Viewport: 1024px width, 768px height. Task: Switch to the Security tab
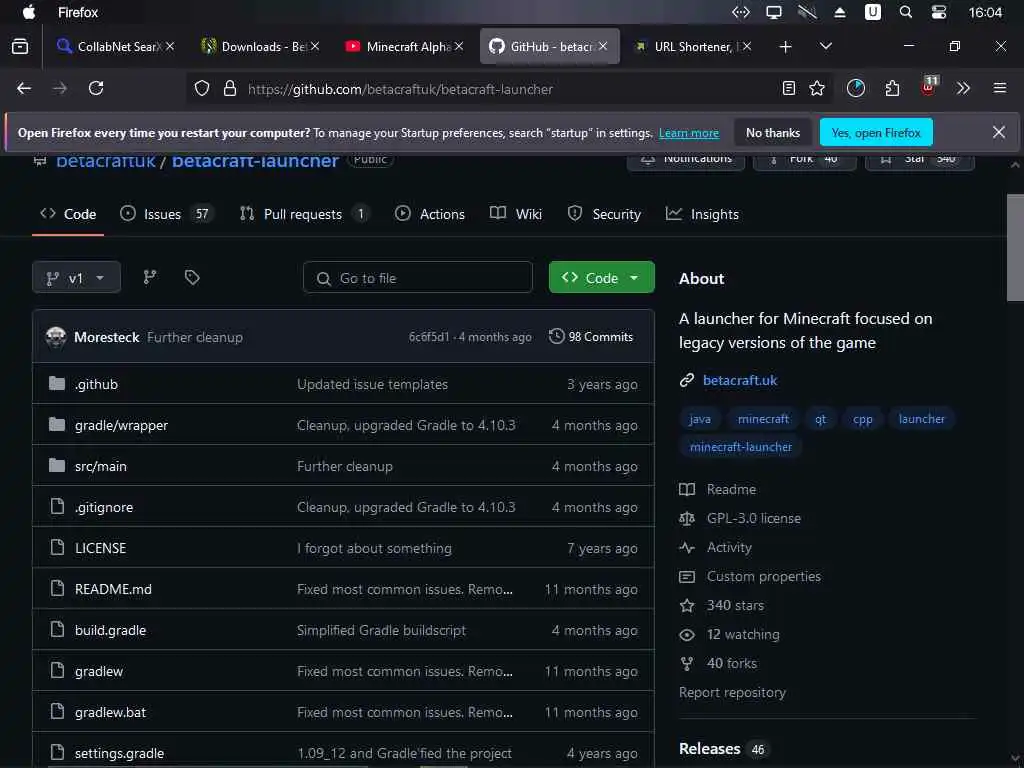pyautogui.click(x=604, y=214)
